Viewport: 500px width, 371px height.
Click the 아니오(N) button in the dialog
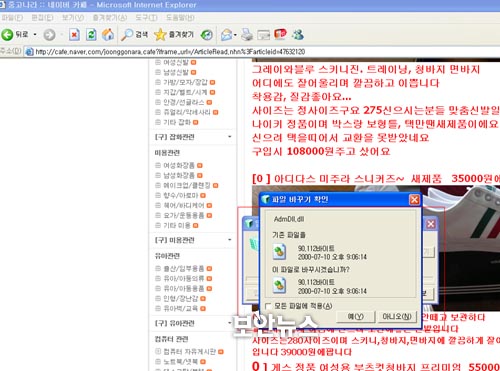click(x=397, y=316)
